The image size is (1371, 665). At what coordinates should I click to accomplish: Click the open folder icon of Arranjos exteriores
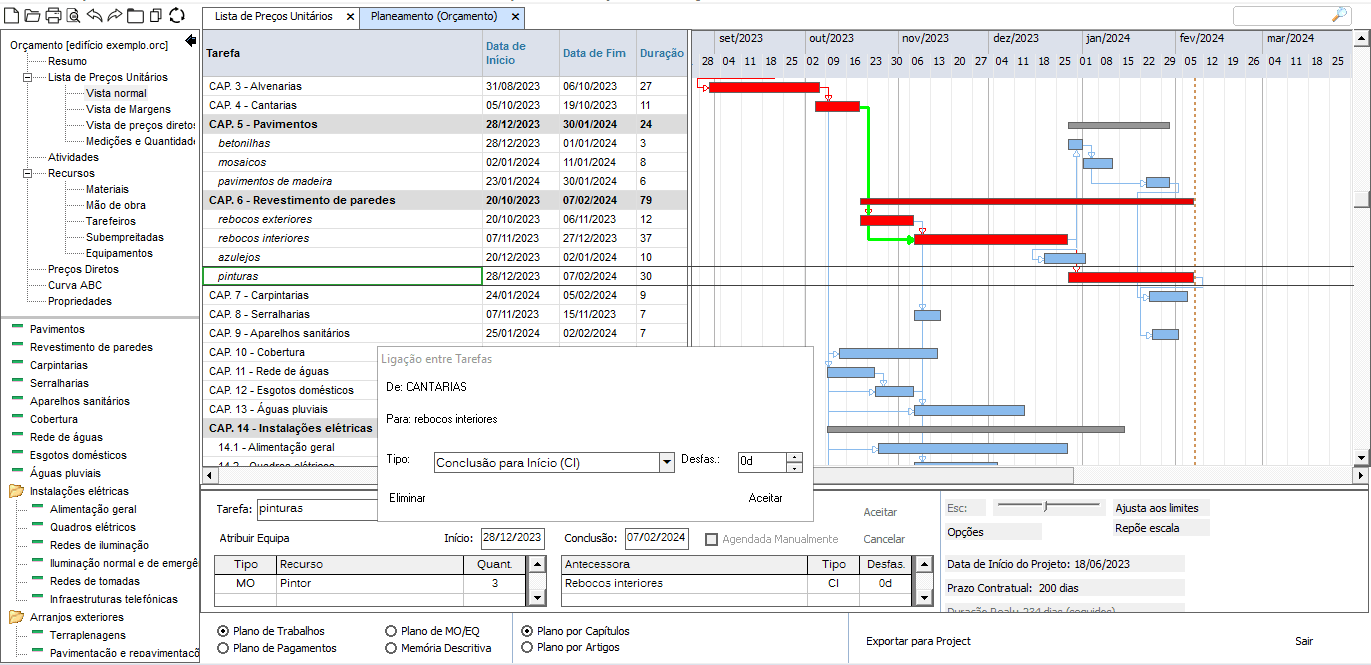16,617
